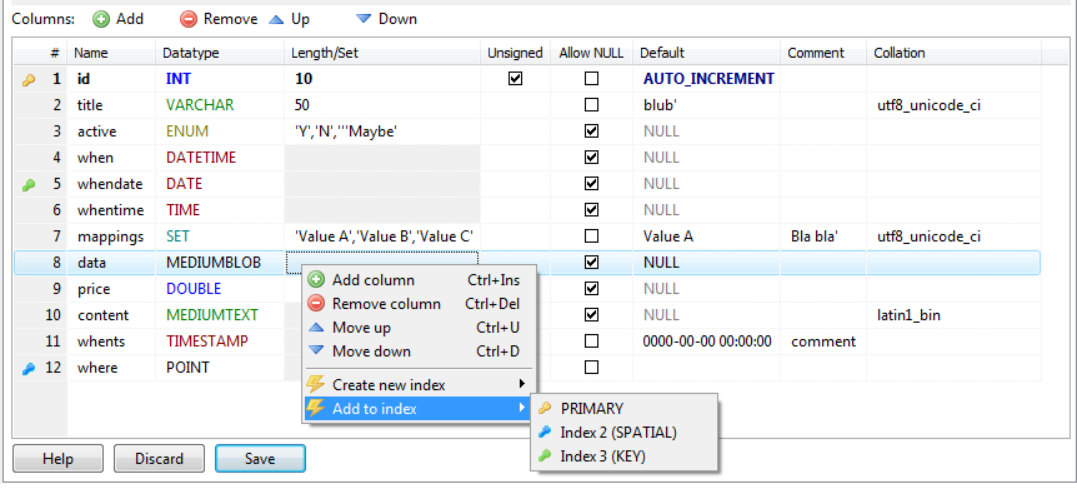Select the TIMESTAMP datatype cell

[220, 342]
